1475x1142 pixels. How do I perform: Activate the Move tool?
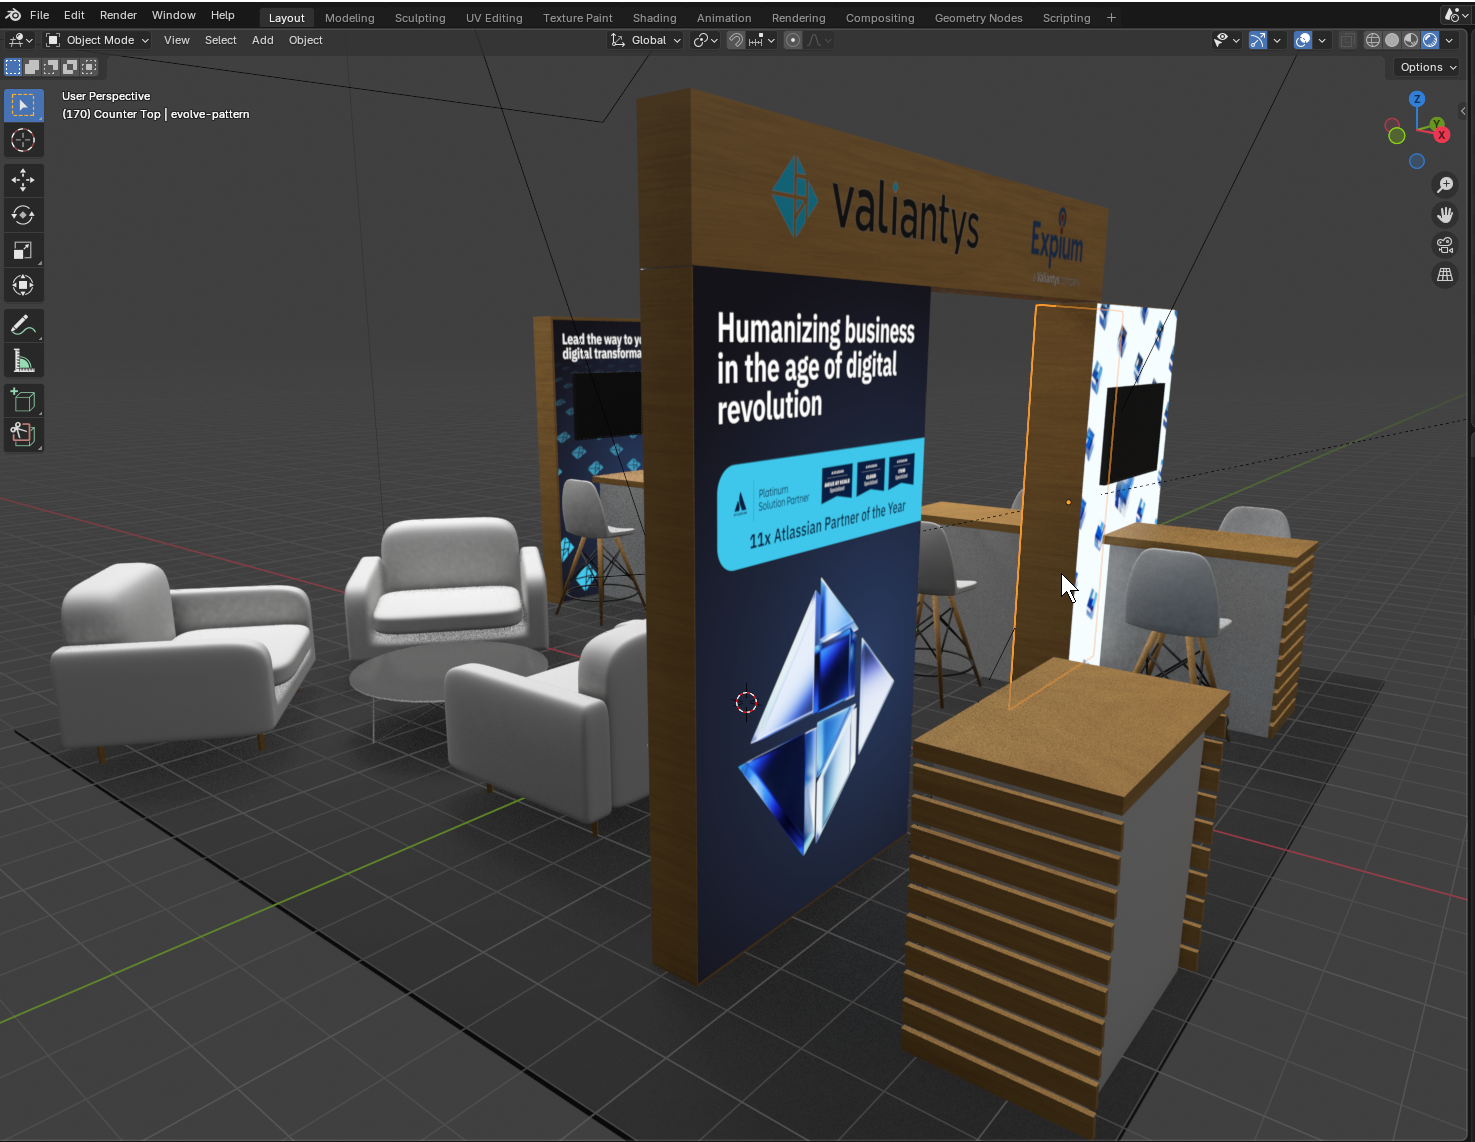tap(23, 180)
